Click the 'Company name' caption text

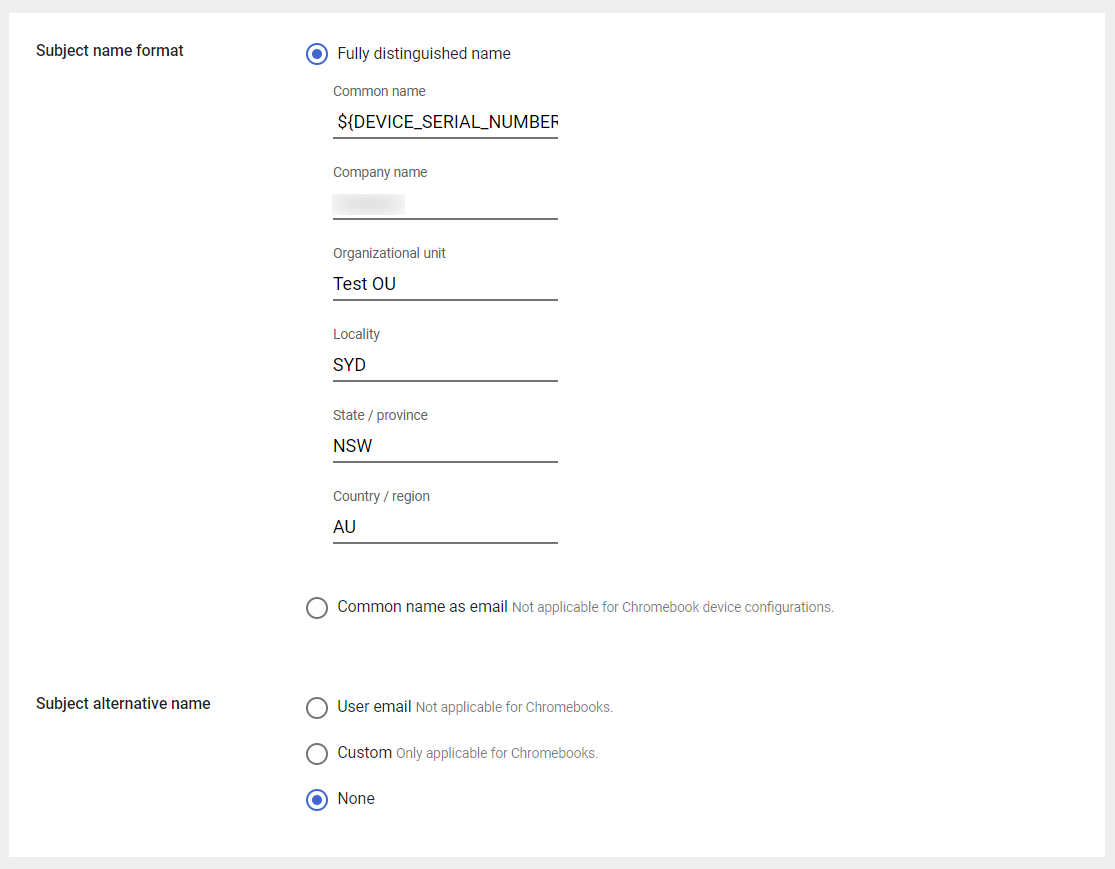(x=380, y=172)
